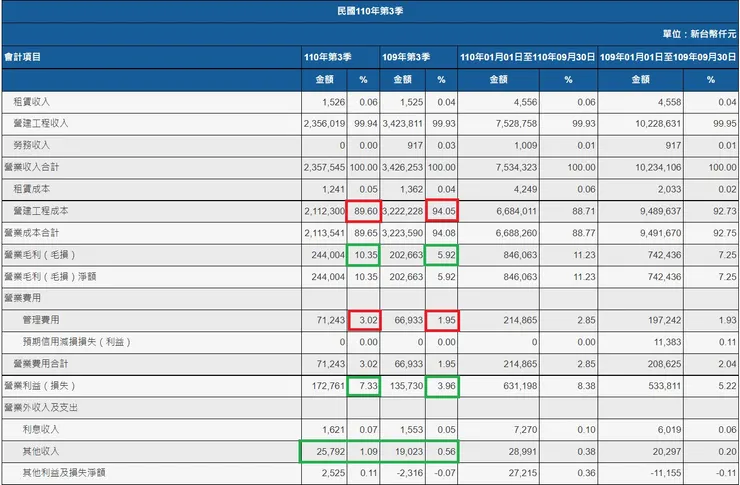Click red-boxed 94.05 cost percentage cell
This screenshot has width=740, height=485.
pos(442,211)
